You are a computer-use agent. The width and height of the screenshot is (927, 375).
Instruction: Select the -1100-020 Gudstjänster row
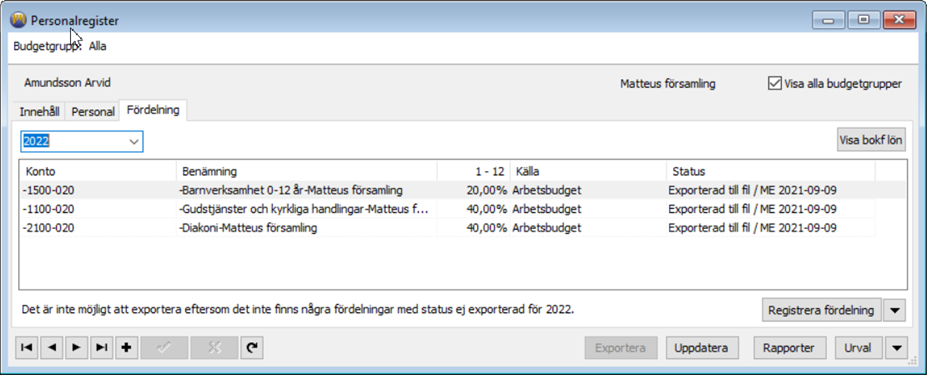448,209
